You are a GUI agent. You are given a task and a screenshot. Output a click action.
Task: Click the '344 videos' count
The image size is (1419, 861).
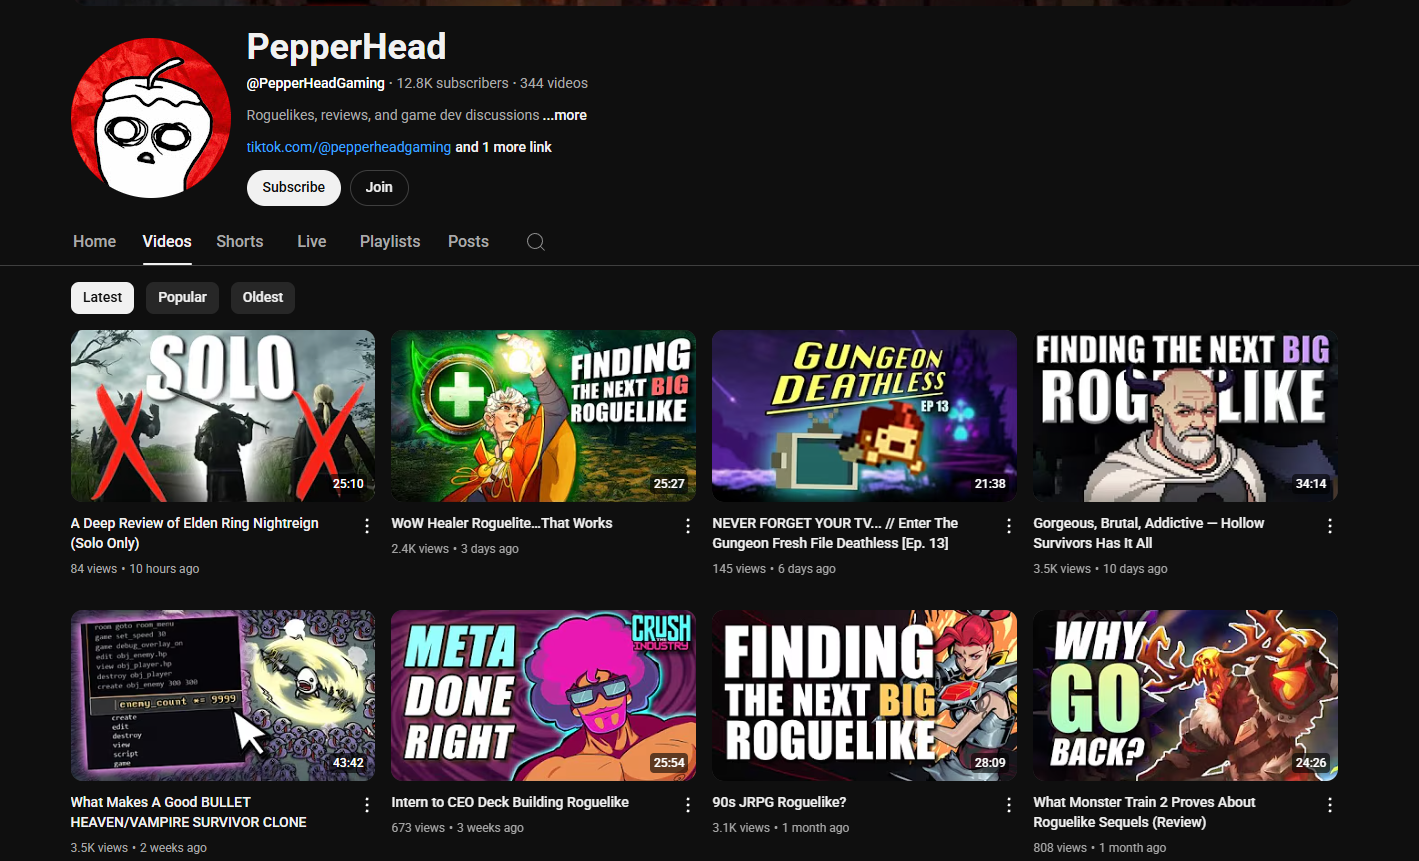554,83
